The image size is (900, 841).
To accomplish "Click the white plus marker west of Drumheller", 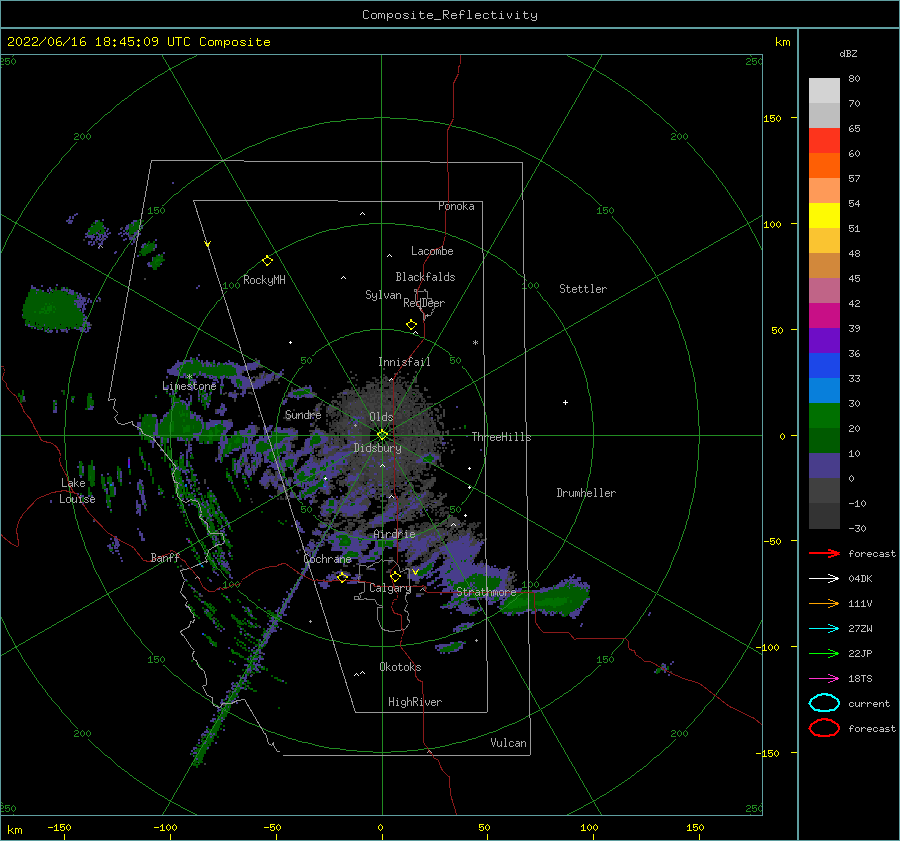I will click(x=565, y=402).
